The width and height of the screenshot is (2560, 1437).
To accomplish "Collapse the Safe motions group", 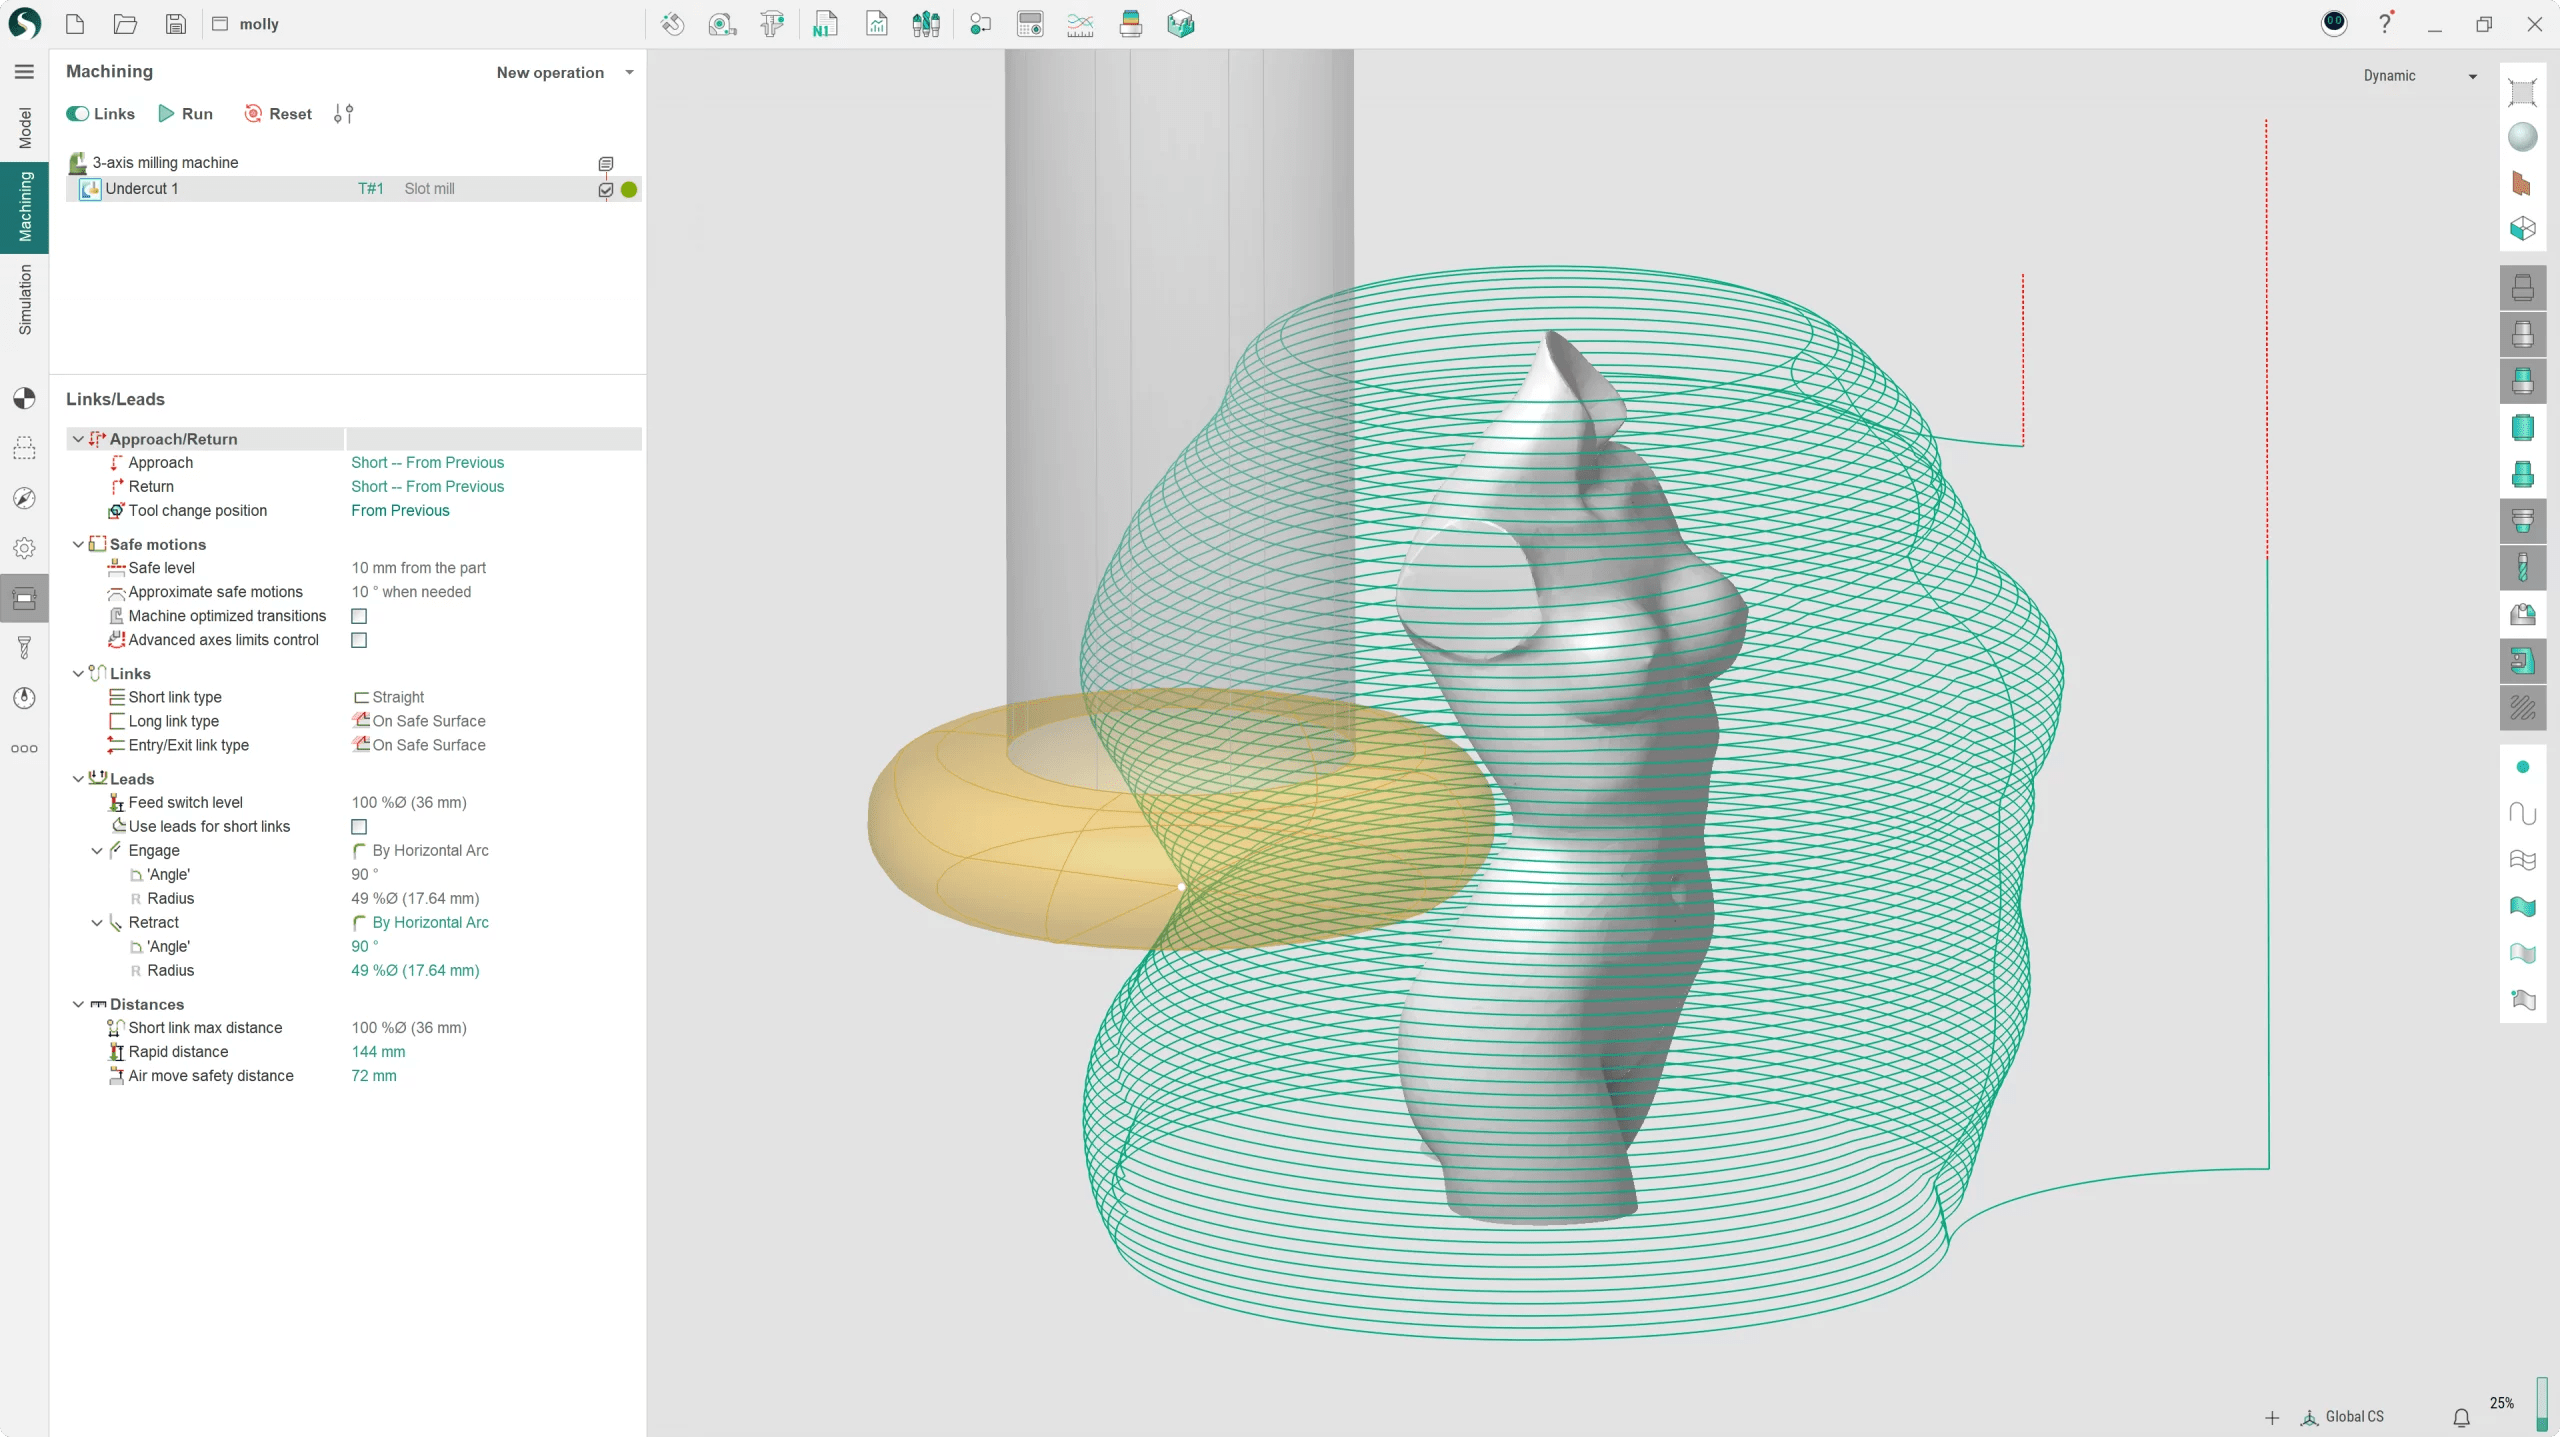I will pos(78,544).
